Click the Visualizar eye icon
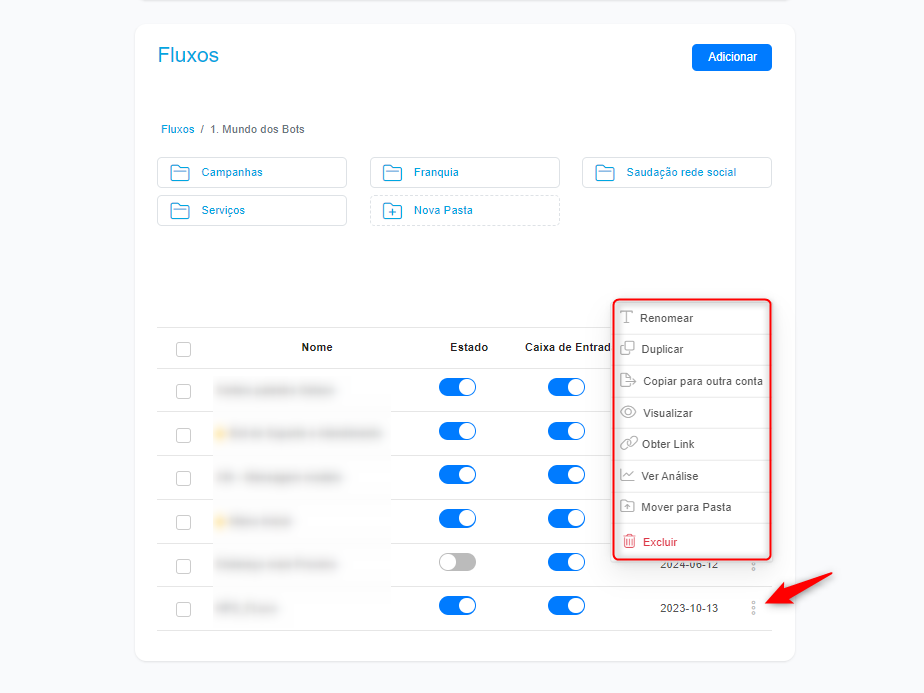 (x=628, y=412)
